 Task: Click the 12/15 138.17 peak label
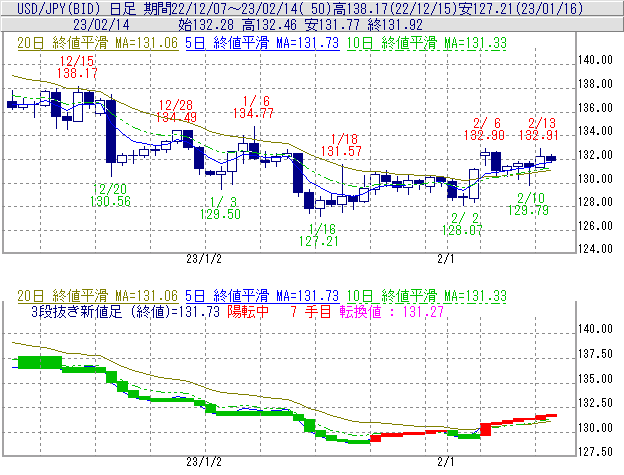(77, 67)
